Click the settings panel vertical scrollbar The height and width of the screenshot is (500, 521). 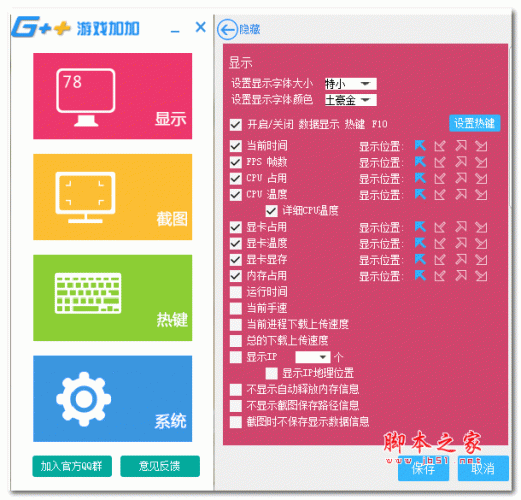(x=510, y=127)
